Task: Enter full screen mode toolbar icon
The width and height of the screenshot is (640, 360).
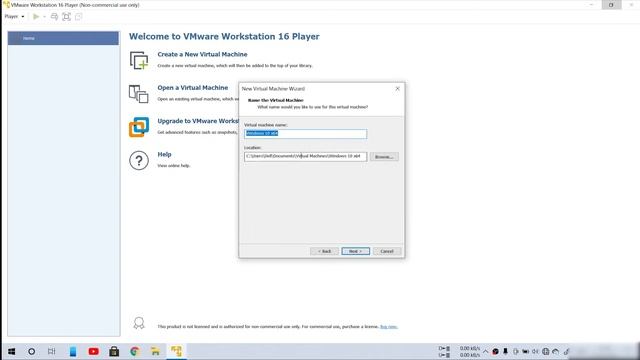Action: (x=67, y=17)
